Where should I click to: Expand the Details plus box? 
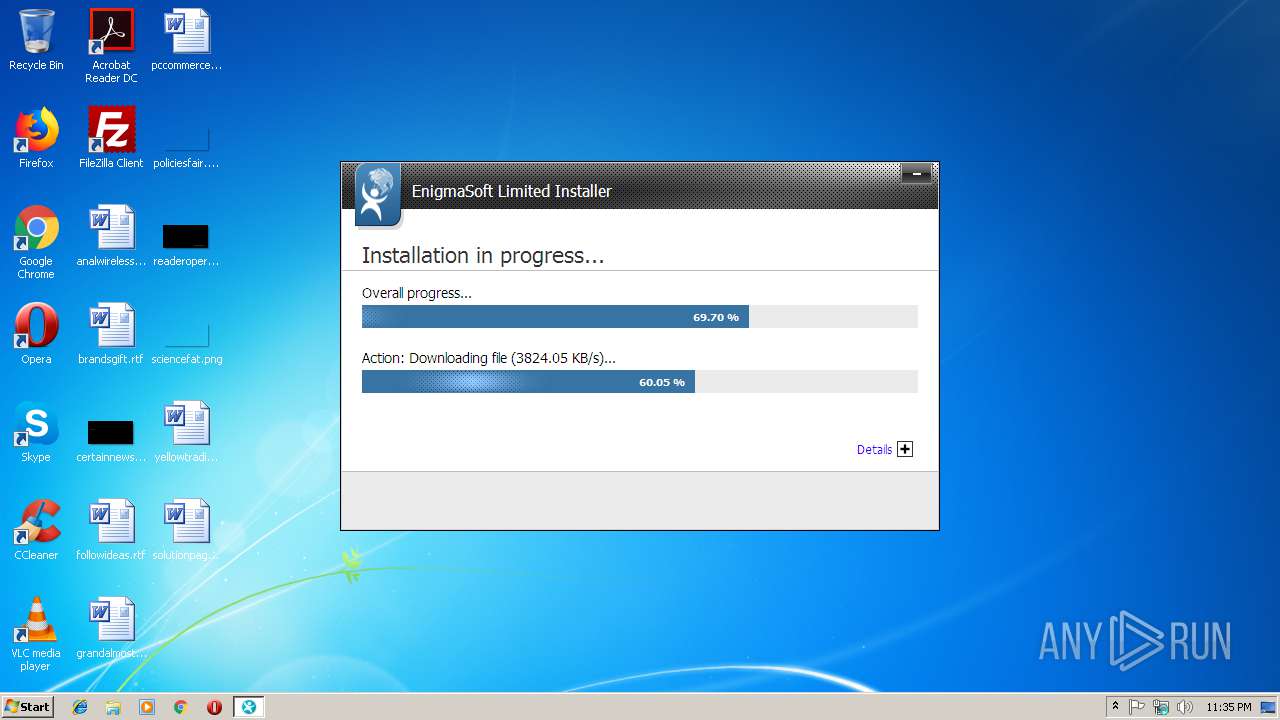[x=905, y=449]
